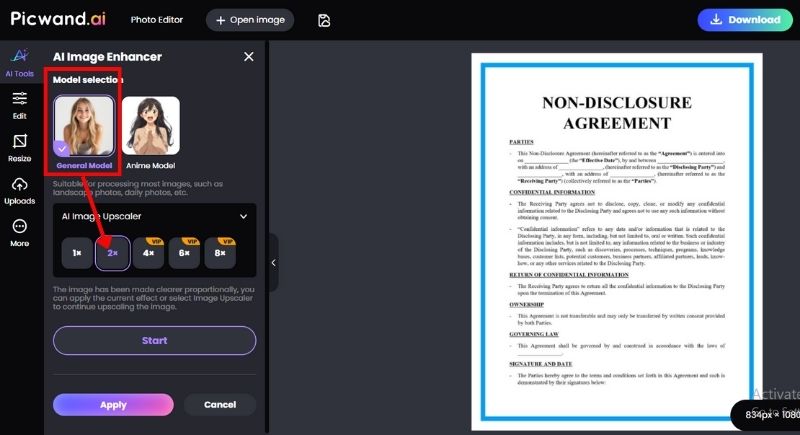Close the AI Image Enhancer panel

tap(249, 57)
